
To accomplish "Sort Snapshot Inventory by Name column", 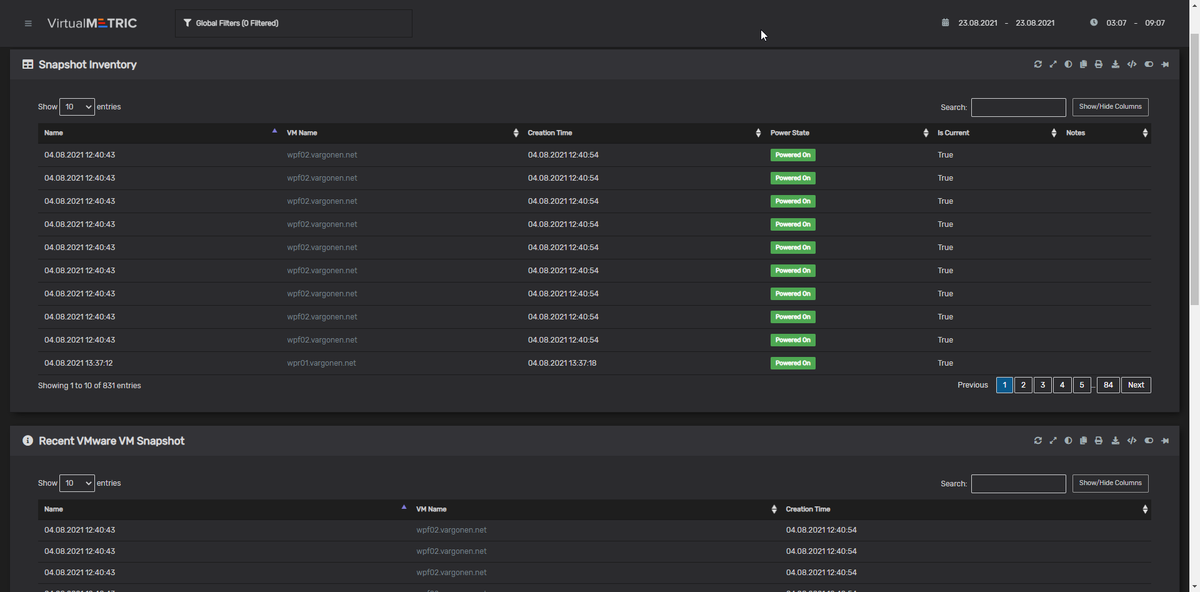I will point(160,133).
